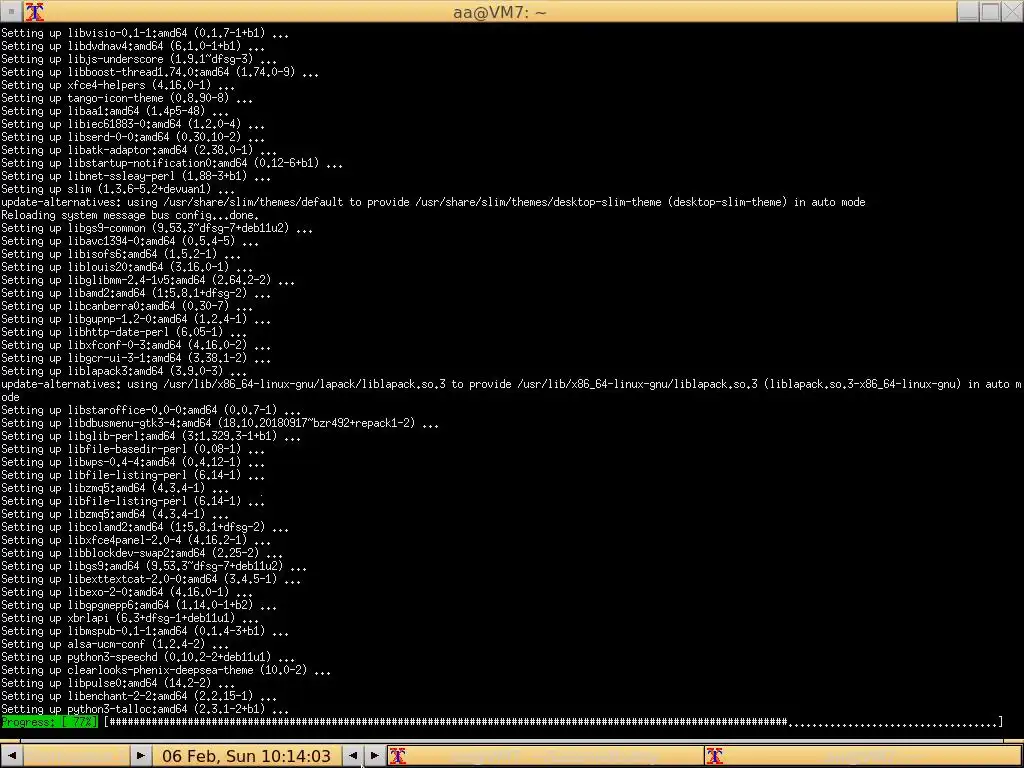The width and height of the screenshot is (1024, 768).
Task: Select the libcanberra0 setup line
Action: [x=127, y=306]
